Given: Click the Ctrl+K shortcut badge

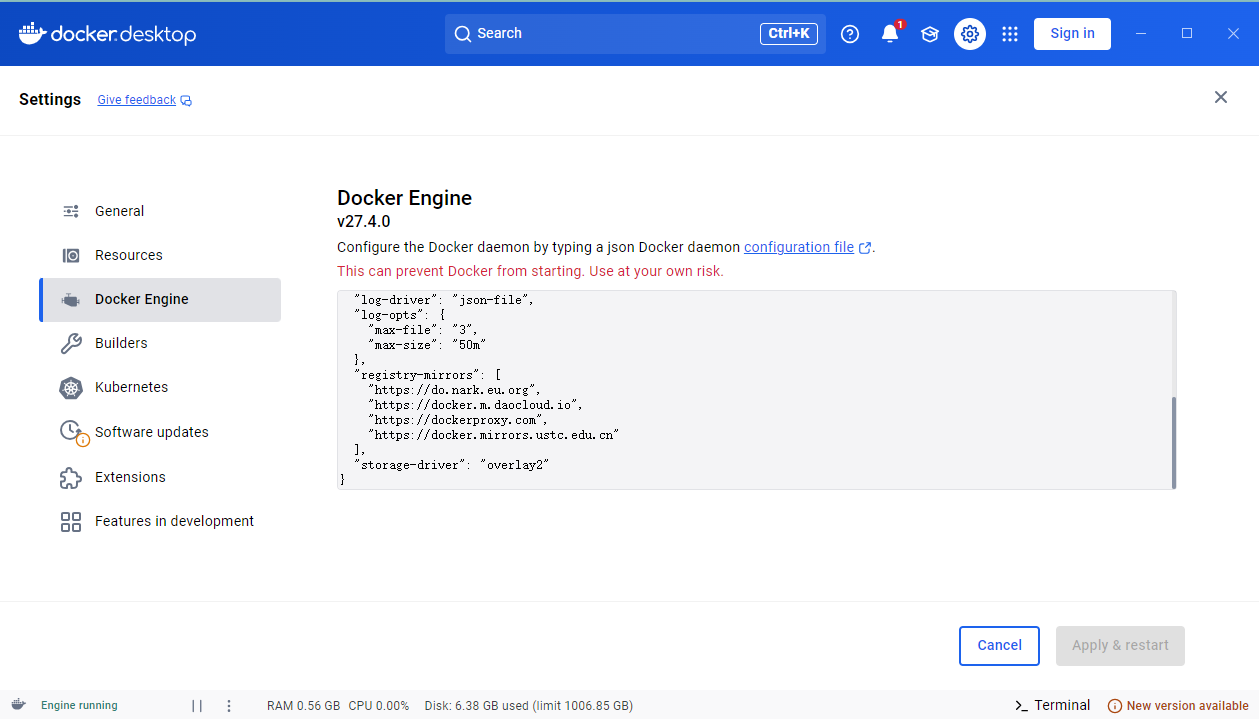Looking at the screenshot, I should 789,34.
